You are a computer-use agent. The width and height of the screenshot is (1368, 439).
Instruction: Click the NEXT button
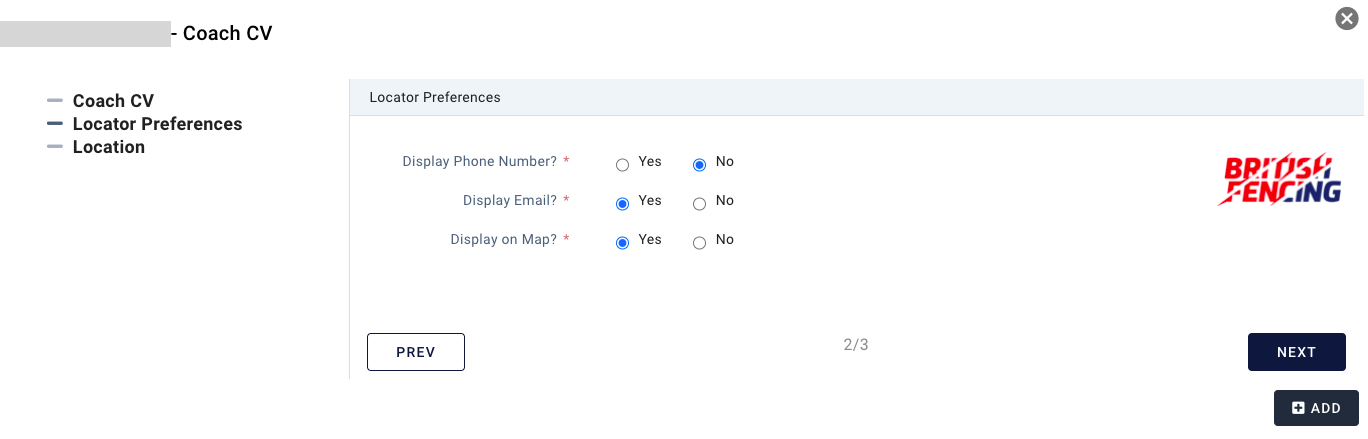pos(1296,352)
